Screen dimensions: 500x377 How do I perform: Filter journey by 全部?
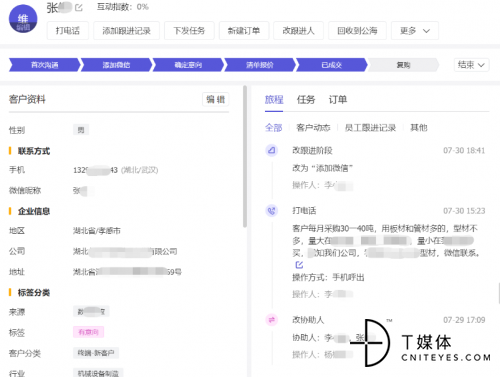tap(273, 128)
